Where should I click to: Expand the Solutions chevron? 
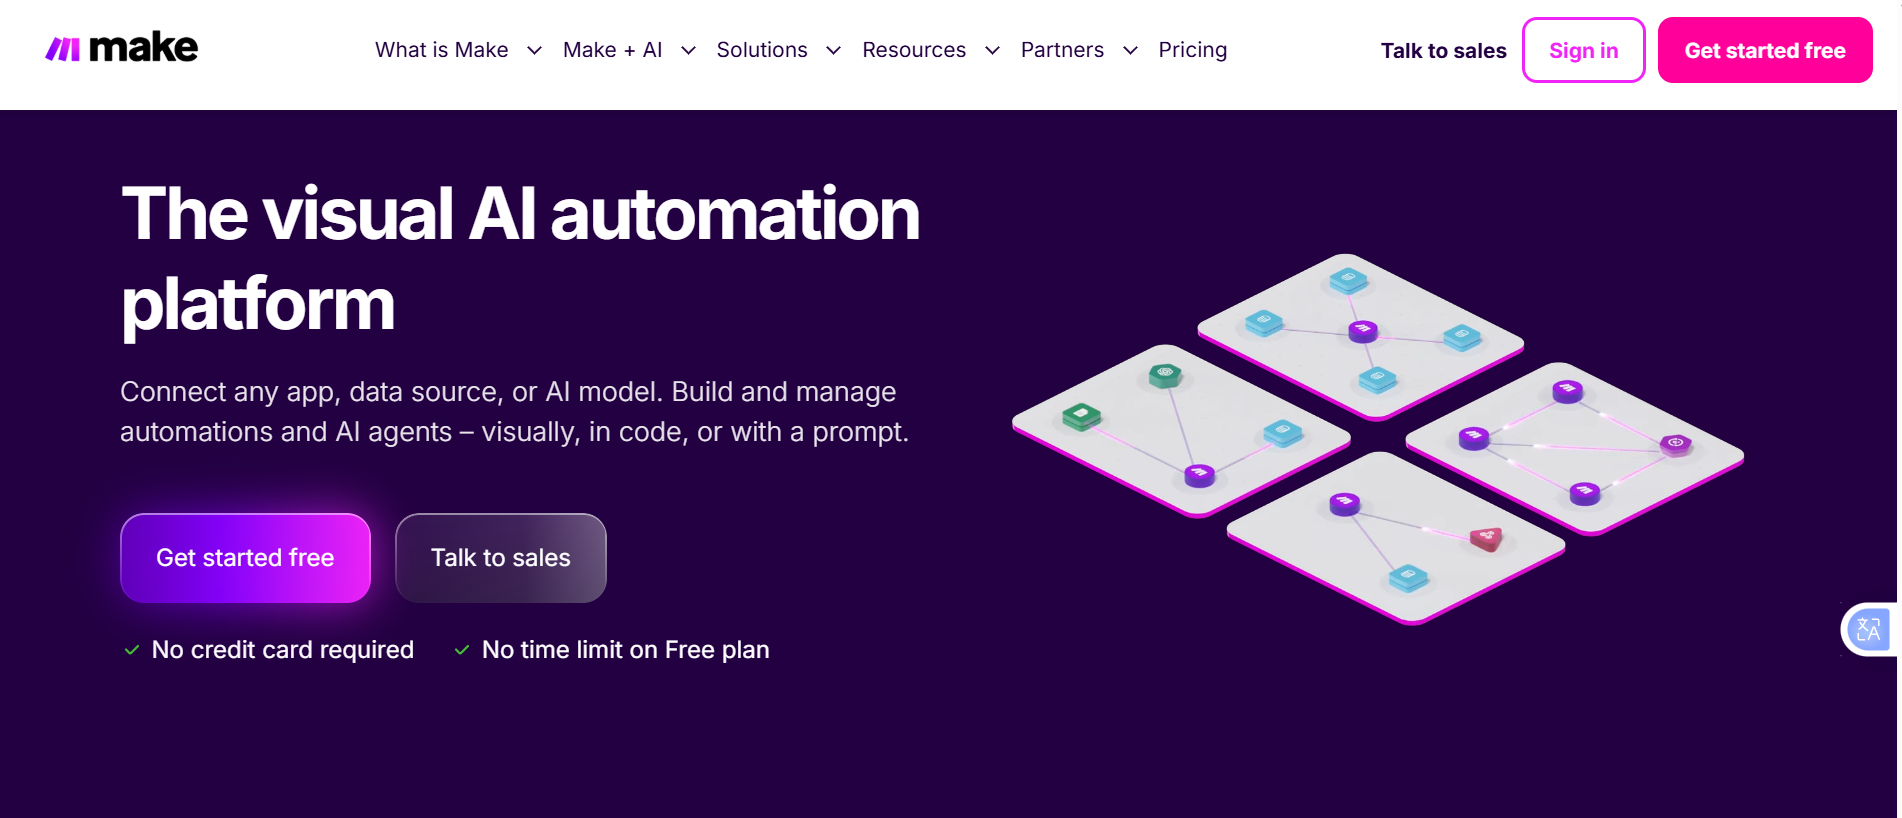point(833,51)
